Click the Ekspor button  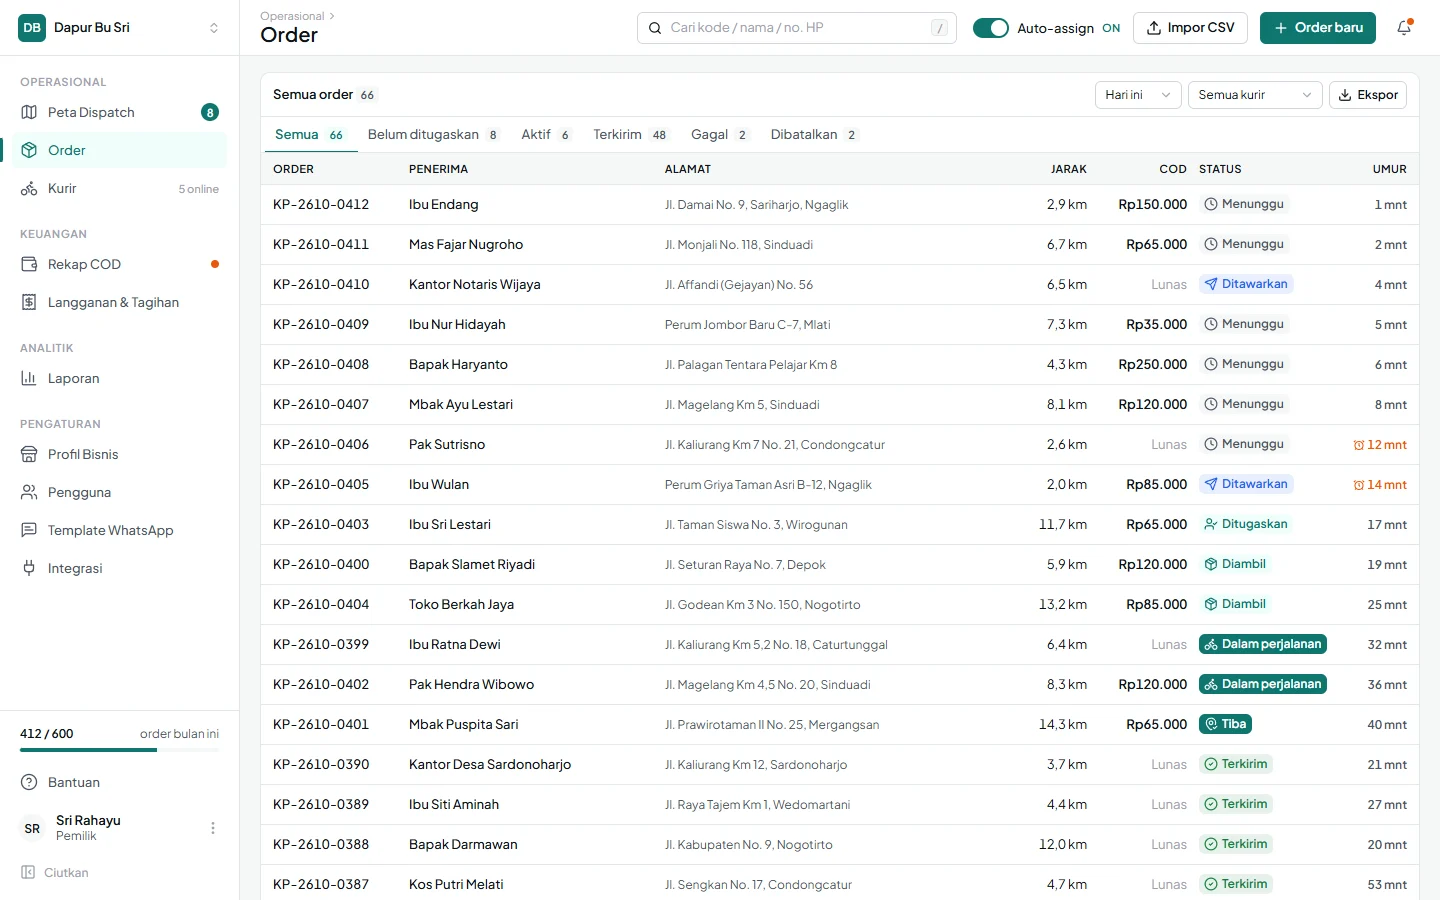coord(1368,95)
